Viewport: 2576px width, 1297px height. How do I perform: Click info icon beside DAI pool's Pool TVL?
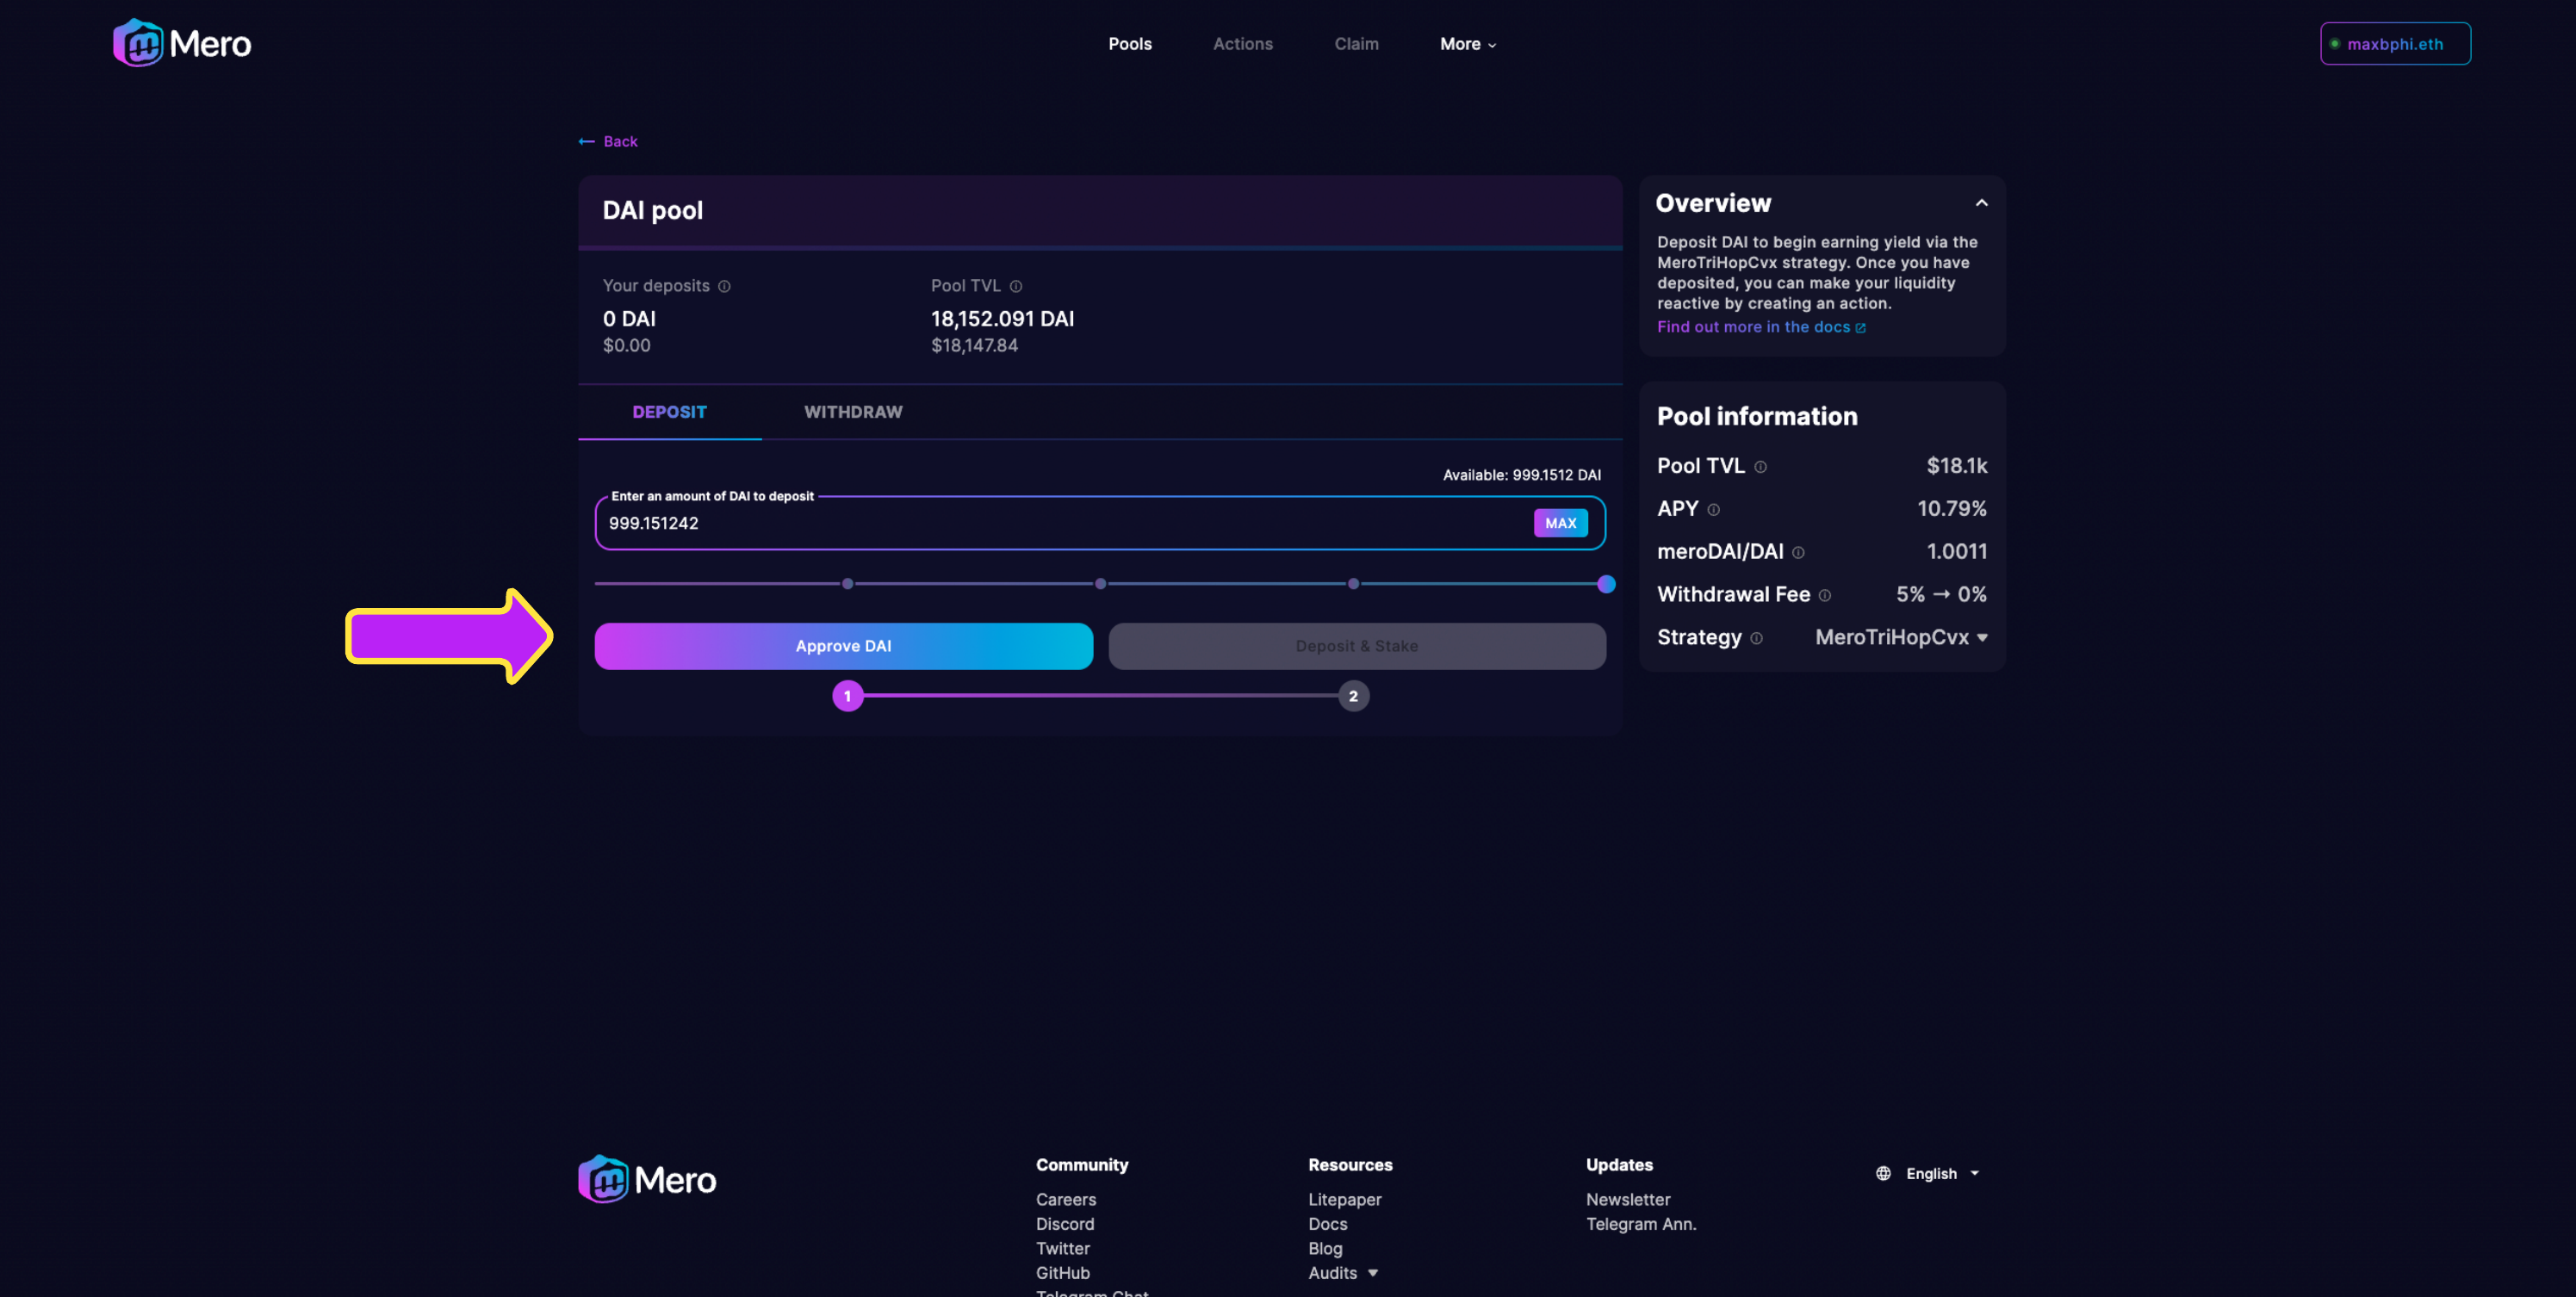click(1016, 287)
